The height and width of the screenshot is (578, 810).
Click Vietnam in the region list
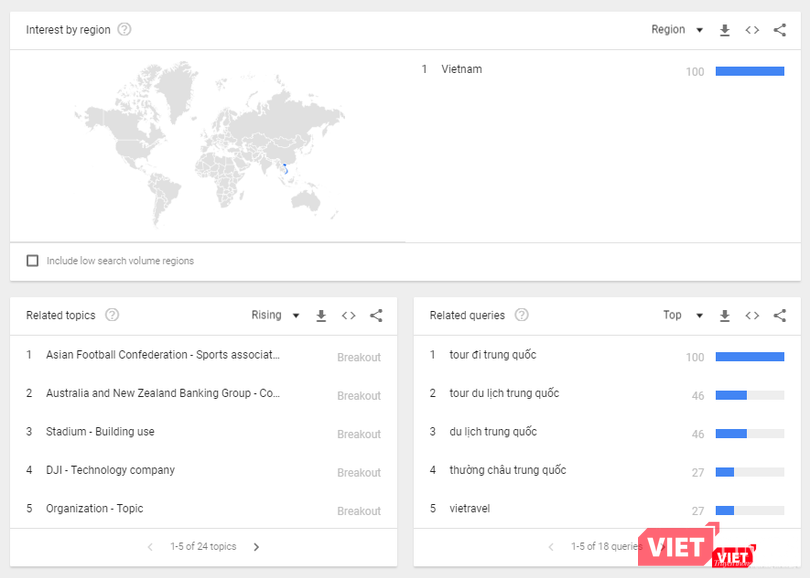click(x=461, y=69)
